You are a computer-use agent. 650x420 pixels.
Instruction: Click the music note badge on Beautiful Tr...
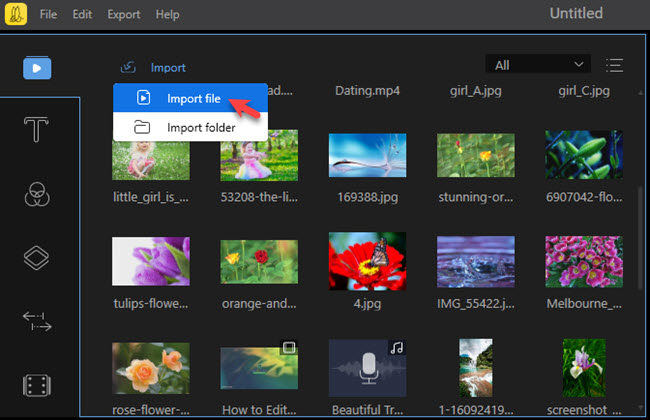click(x=397, y=347)
